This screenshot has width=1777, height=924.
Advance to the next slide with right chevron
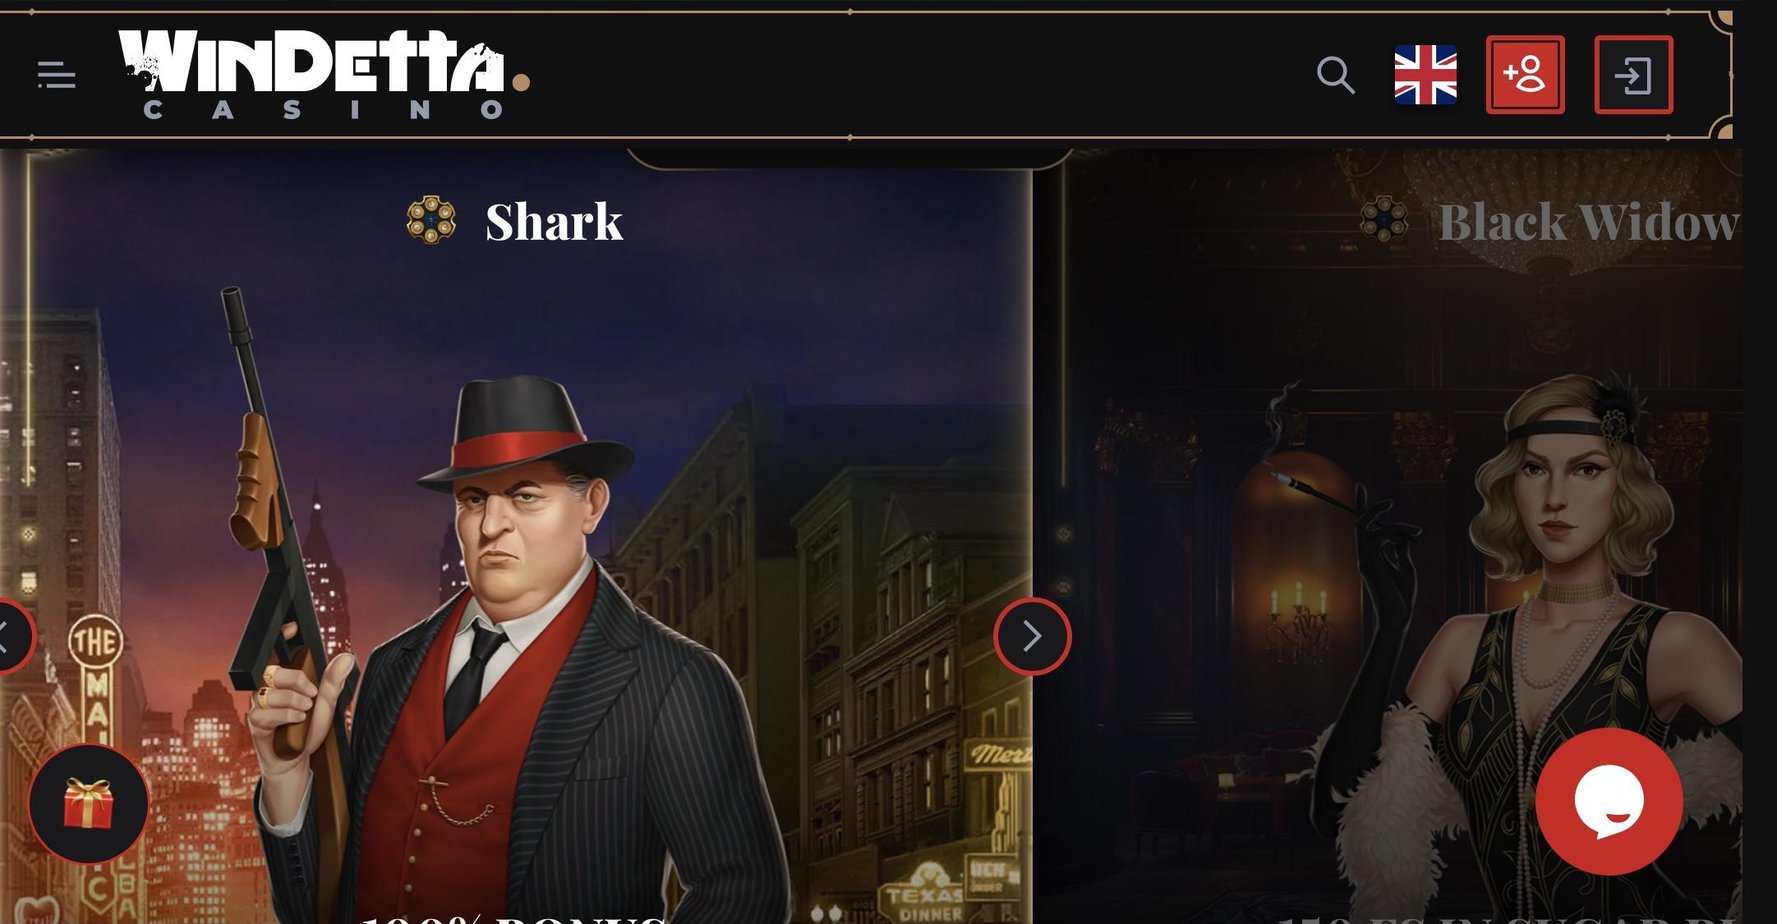pos(1032,636)
